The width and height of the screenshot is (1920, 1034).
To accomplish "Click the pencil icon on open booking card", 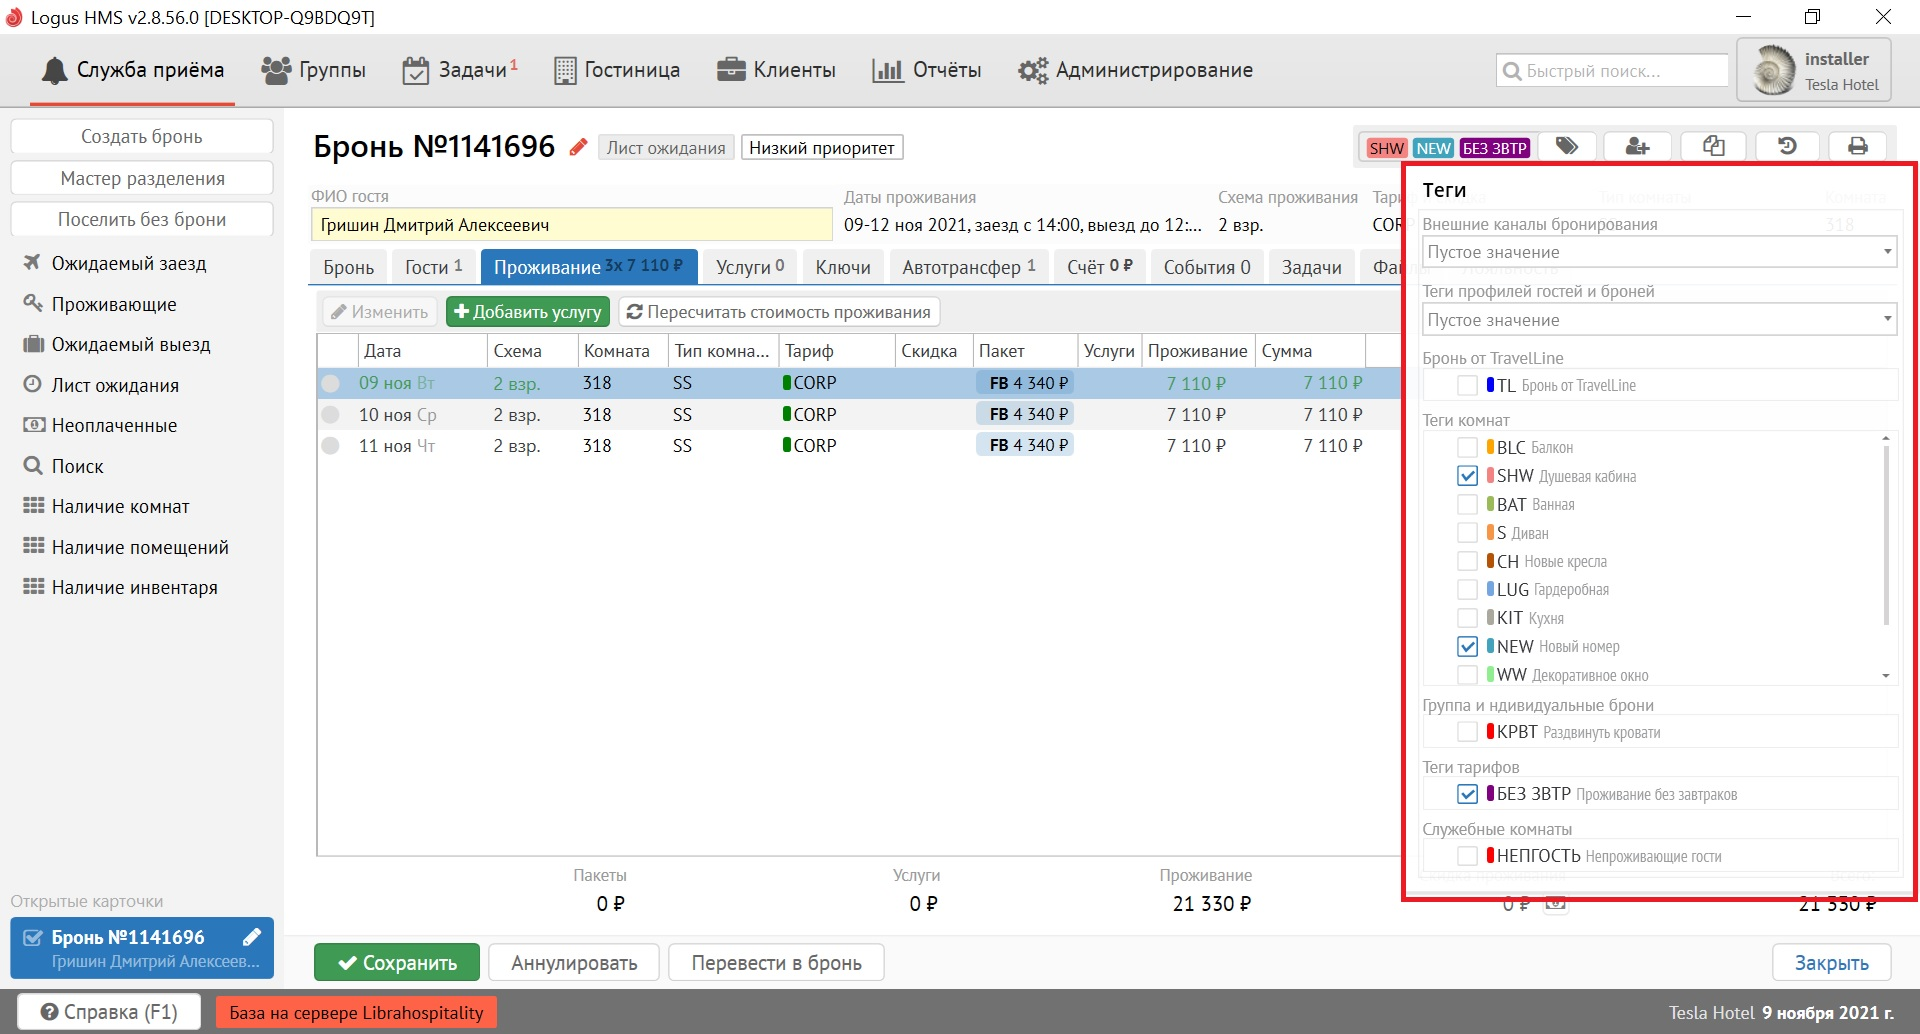I will point(252,937).
